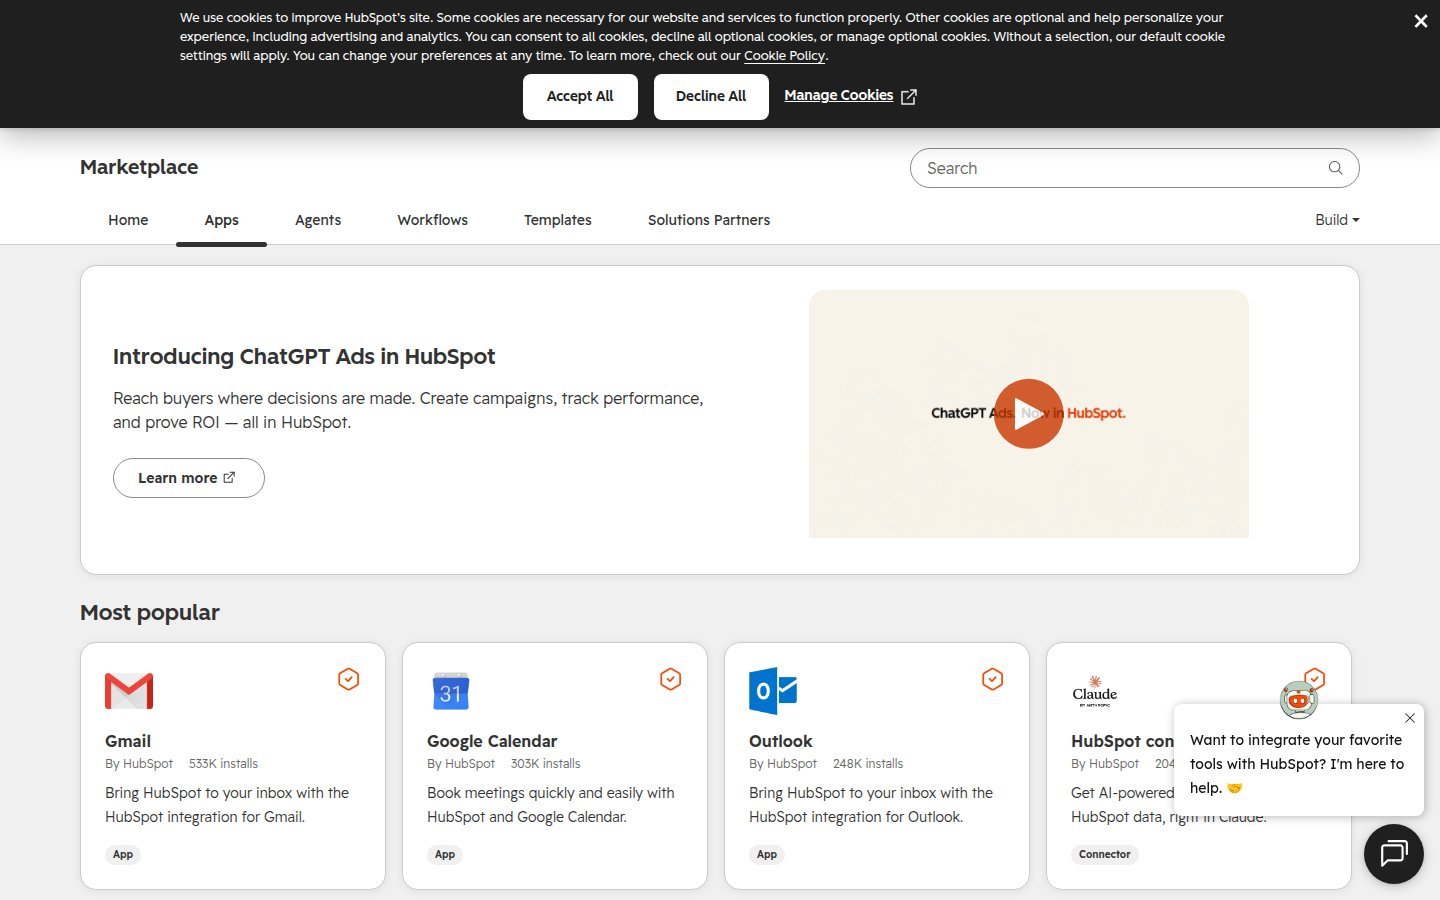
Task: Select the Apps tab
Action: click(221, 220)
